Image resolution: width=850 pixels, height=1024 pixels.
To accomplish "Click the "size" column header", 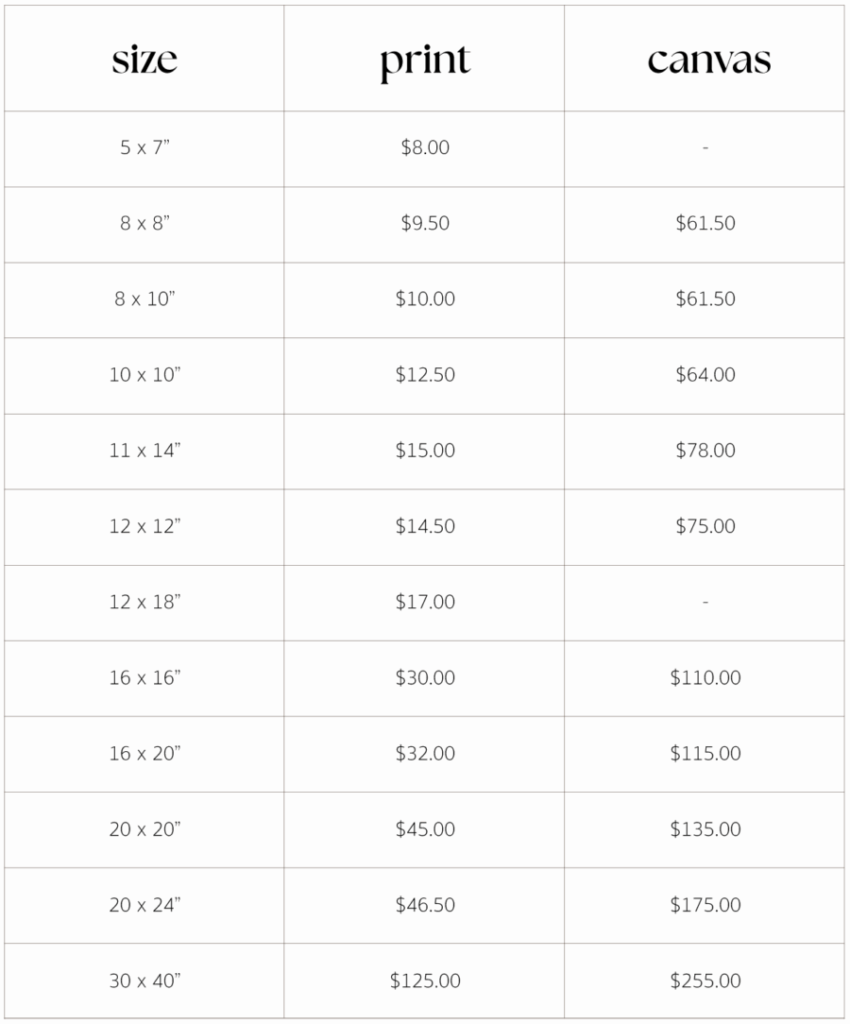I will [x=144, y=60].
